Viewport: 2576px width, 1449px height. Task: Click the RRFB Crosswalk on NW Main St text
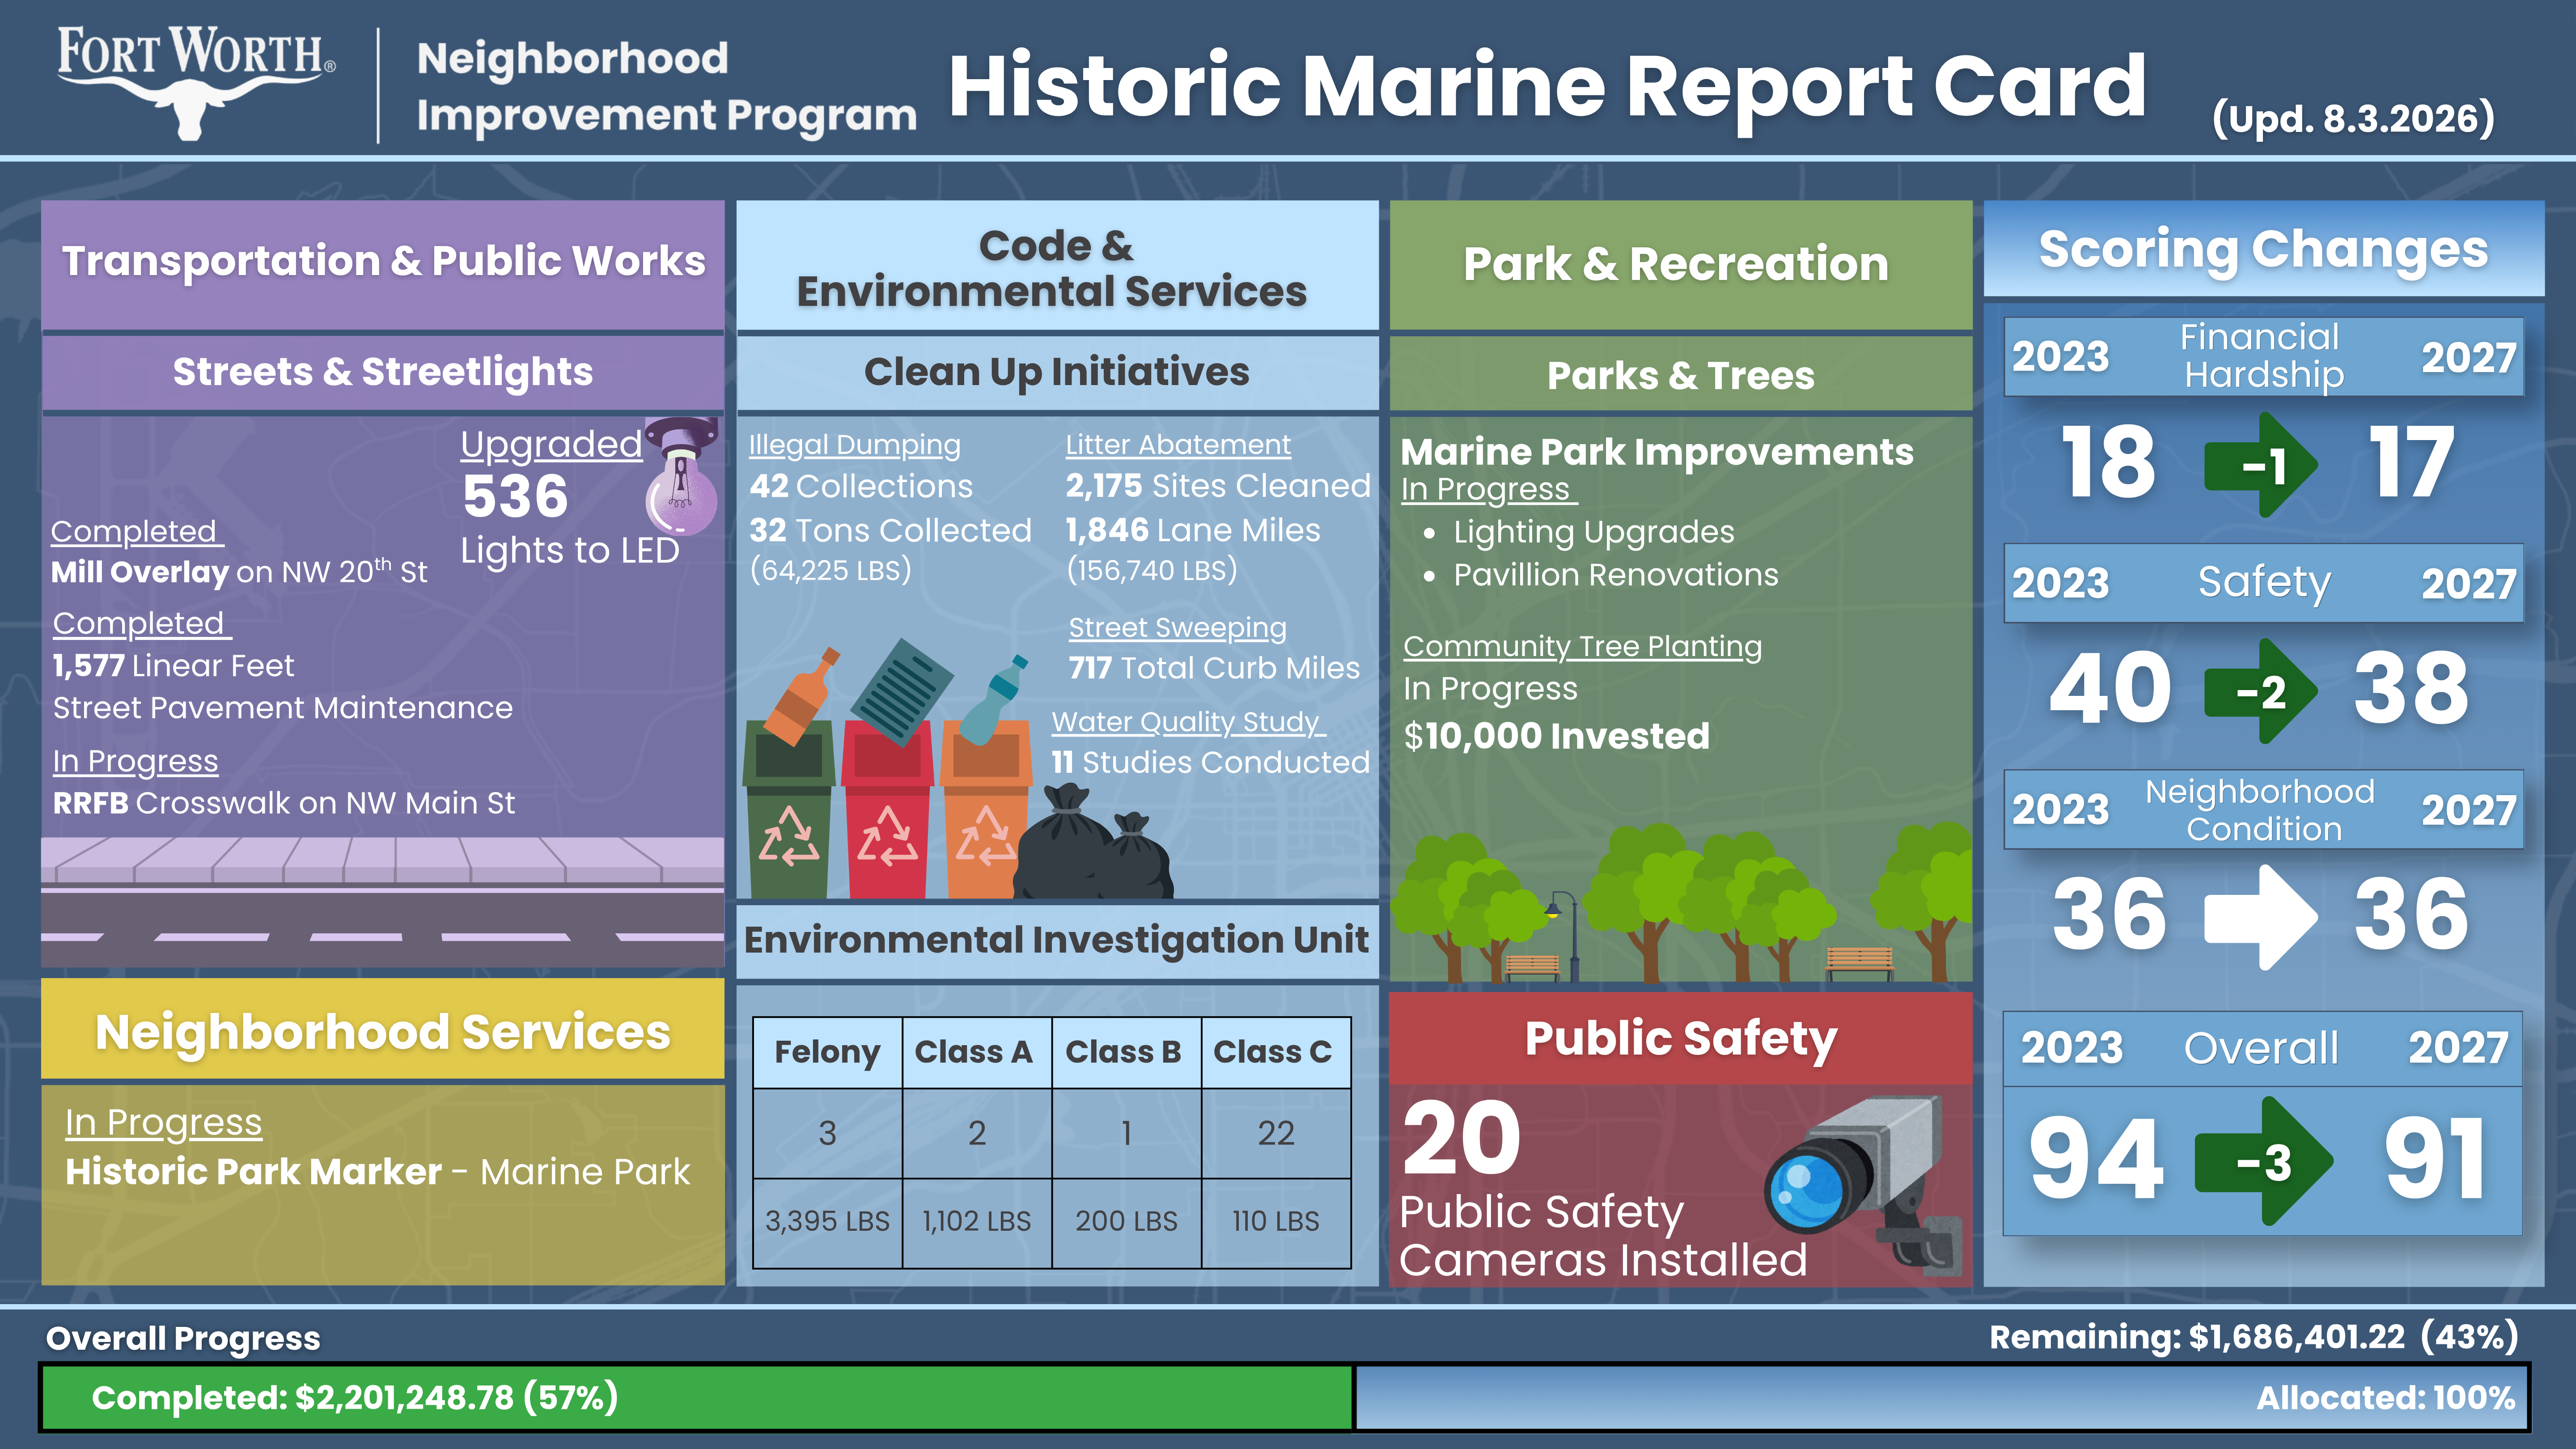pos(284,803)
